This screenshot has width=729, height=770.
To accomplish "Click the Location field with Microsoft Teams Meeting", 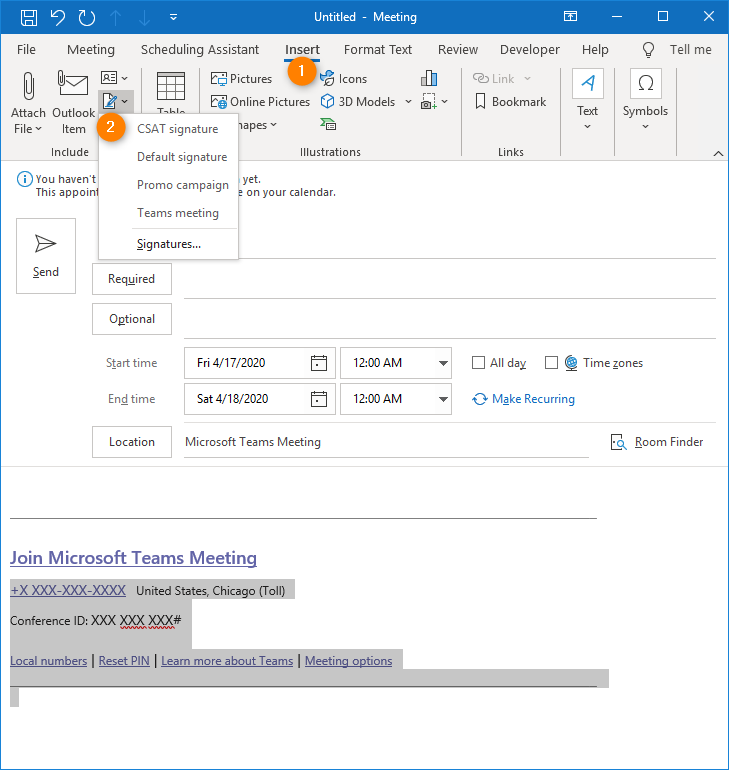I will (386, 442).
